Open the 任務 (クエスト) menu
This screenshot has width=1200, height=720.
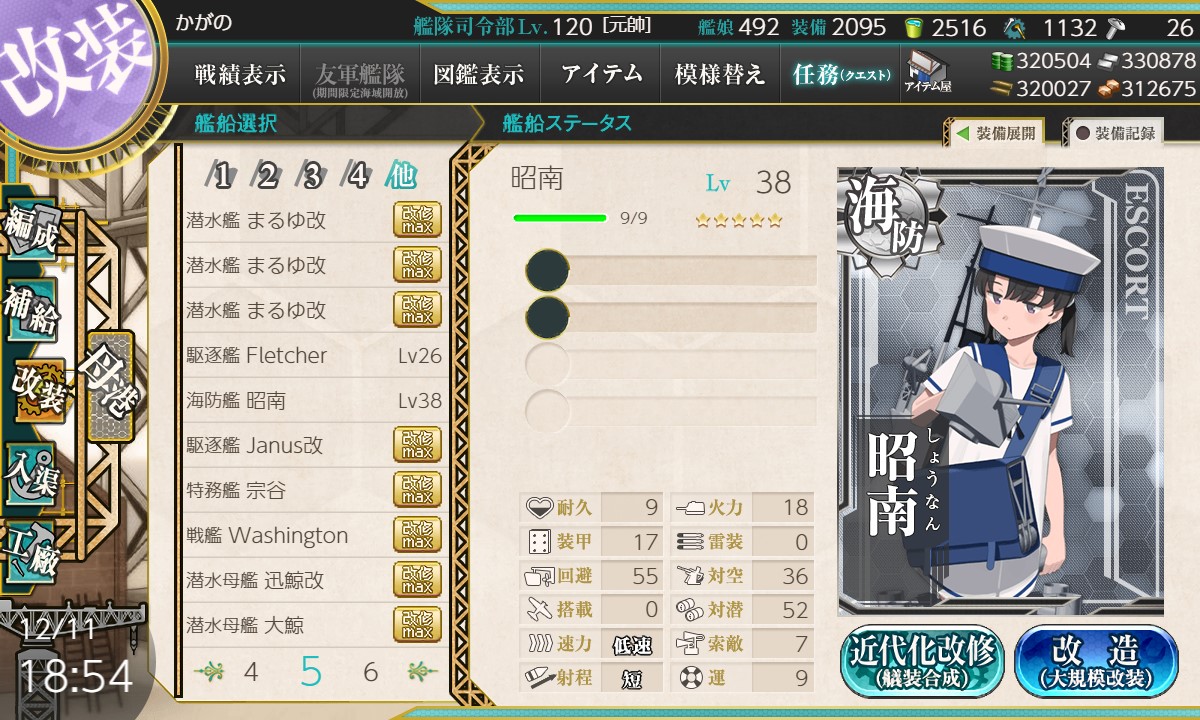(840, 74)
